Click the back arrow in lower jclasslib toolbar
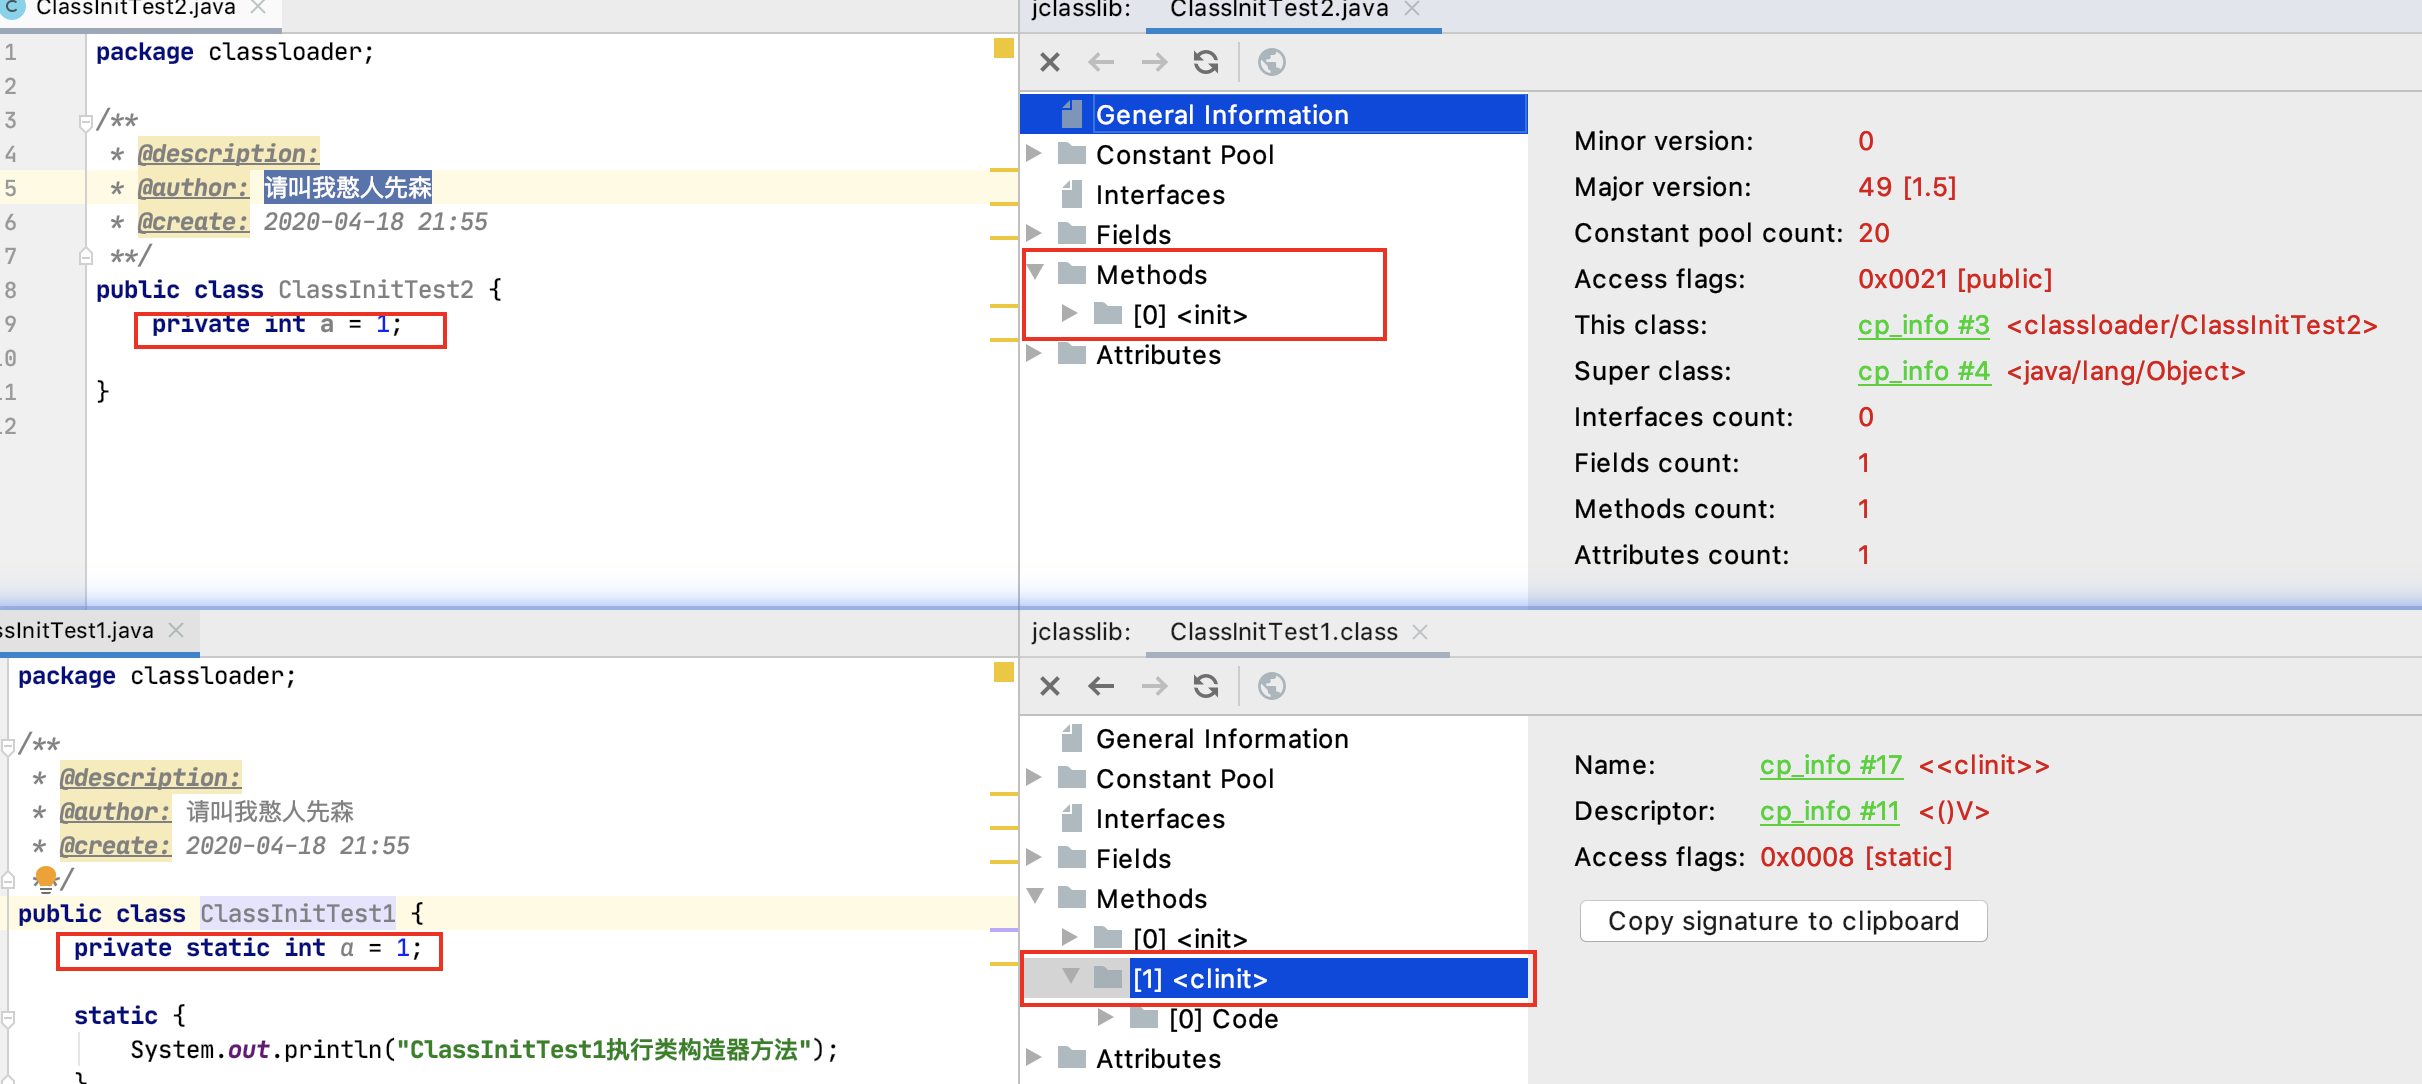This screenshot has height=1084, width=2422. (x=1101, y=686)
